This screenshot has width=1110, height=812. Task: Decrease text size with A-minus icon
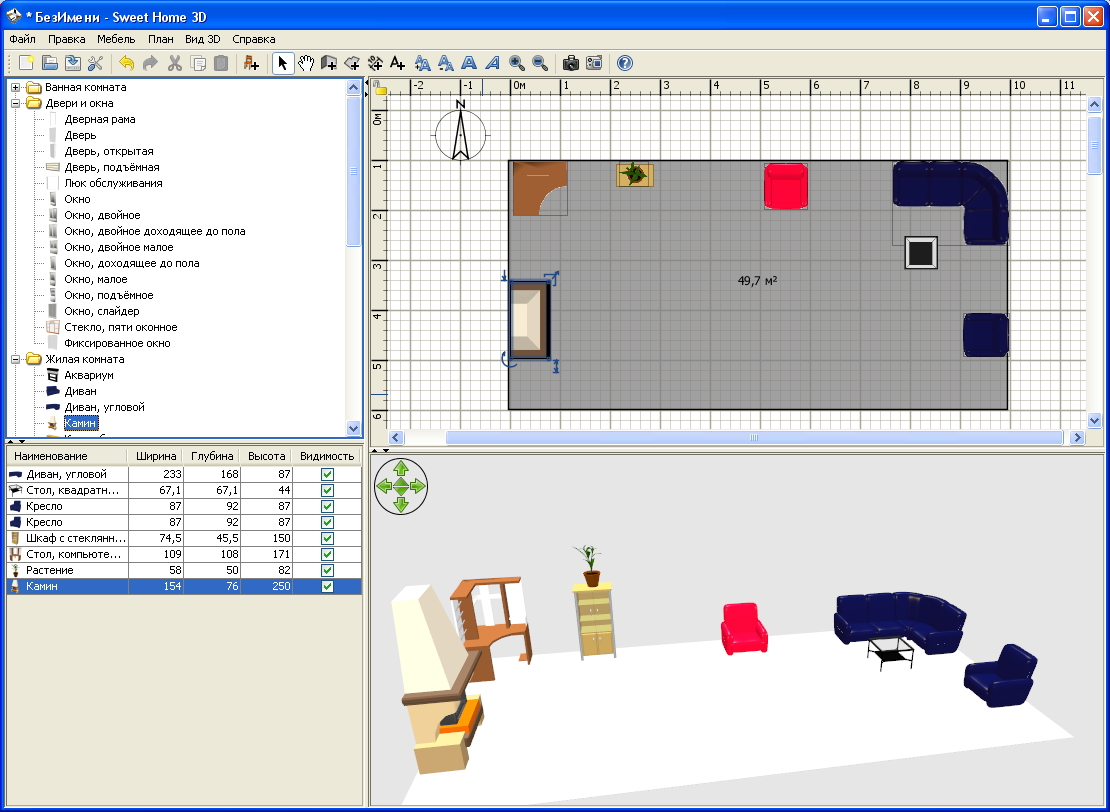point(446,63)
